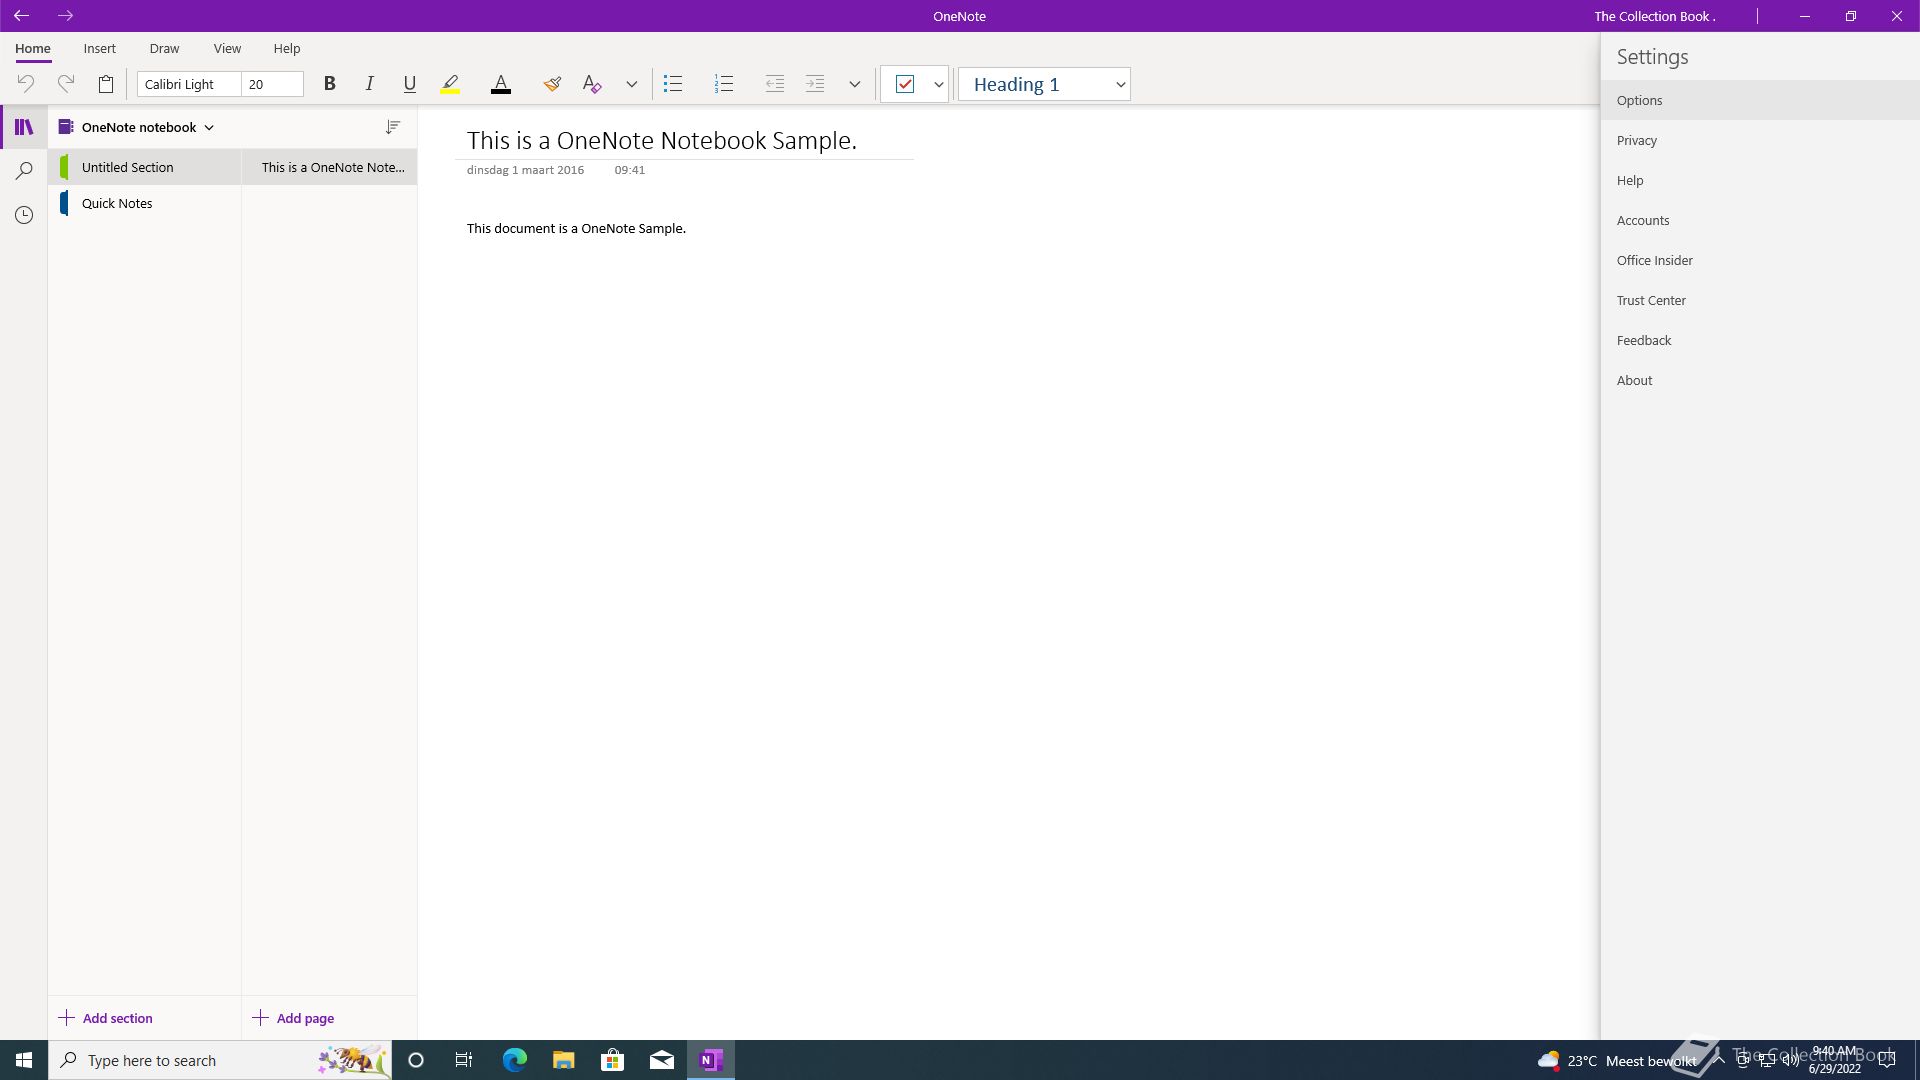Clear all formatting with the eraser icon
The height and width of the screenshot is (1080, 1920).
592,84
